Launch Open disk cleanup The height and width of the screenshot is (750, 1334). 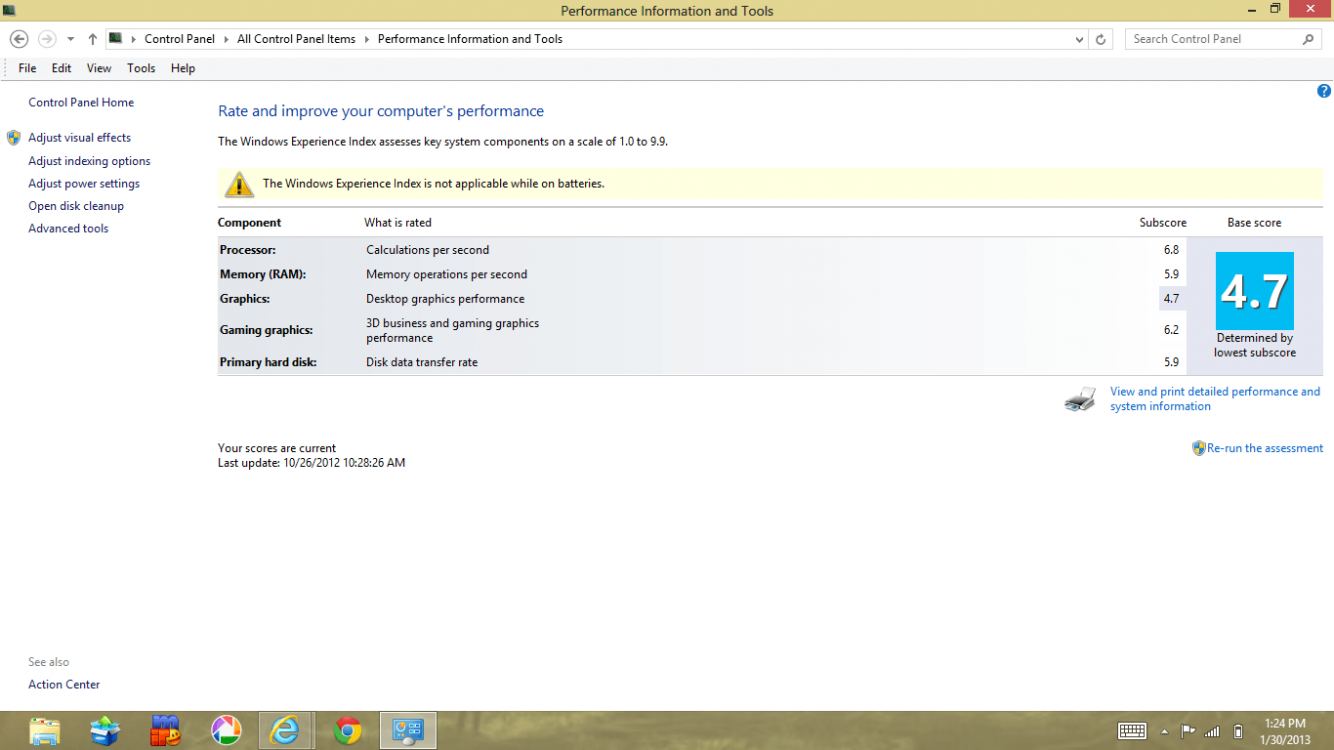click(76, 206)
